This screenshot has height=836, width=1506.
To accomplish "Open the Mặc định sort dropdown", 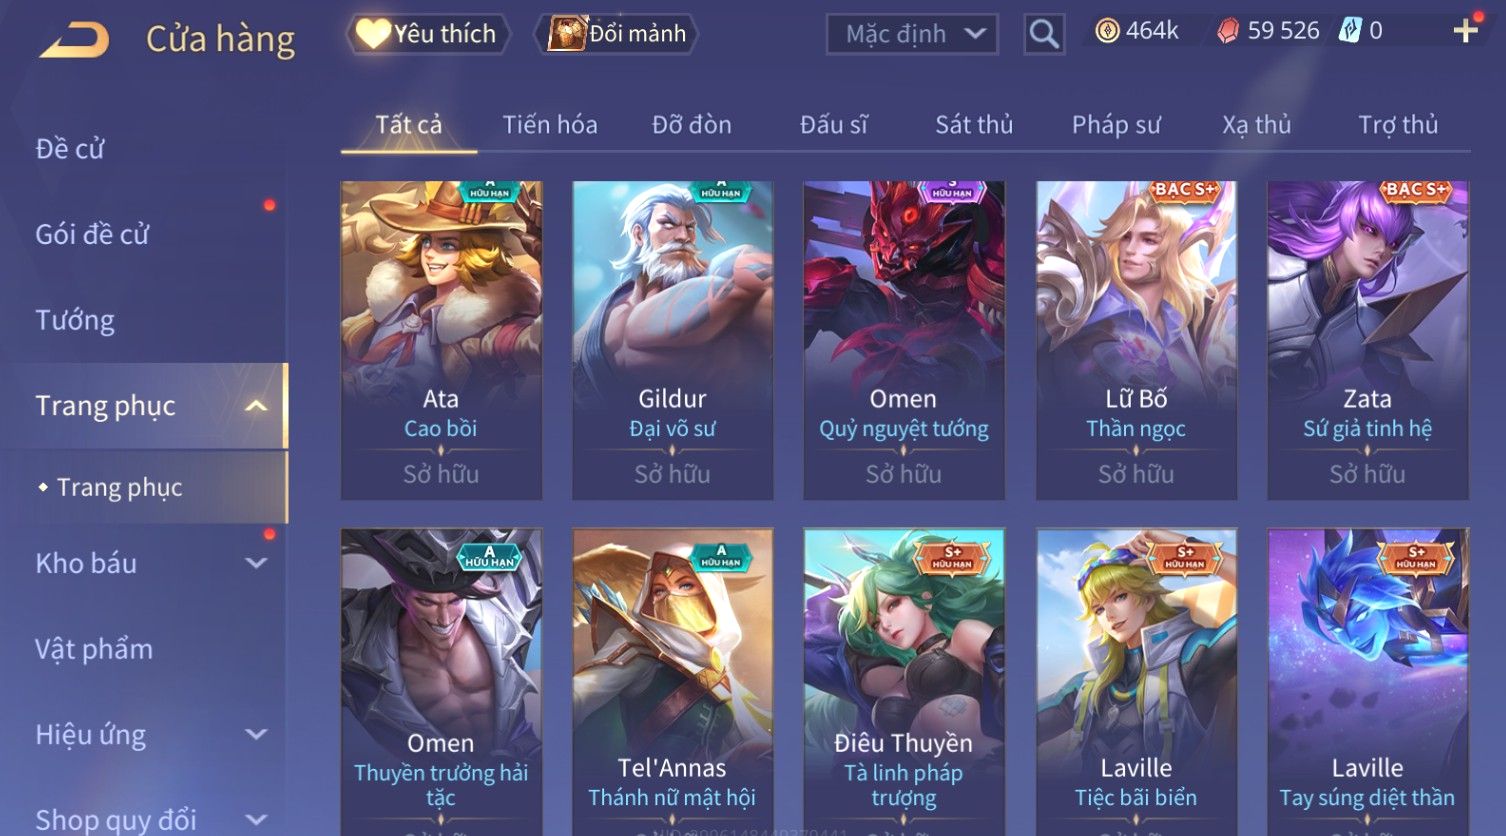I will 912,34.
